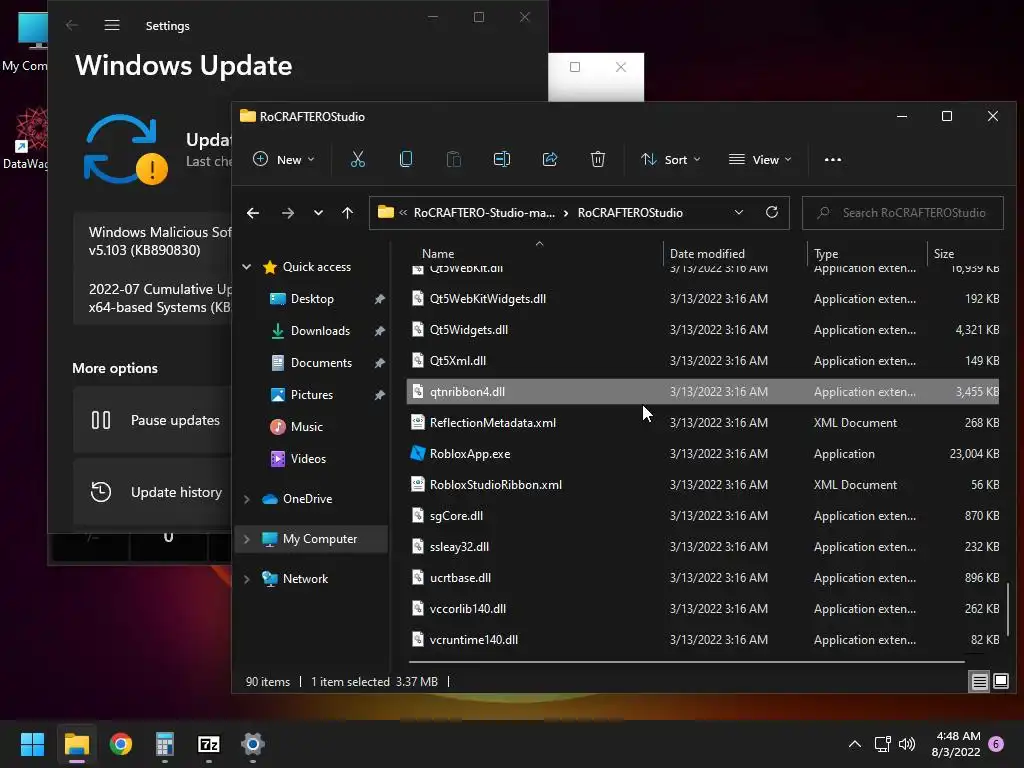Image resolution: width=1024 pixels, height=768 pixels.
Task: Click the network tray icon
Action: (x=882, y=744)
